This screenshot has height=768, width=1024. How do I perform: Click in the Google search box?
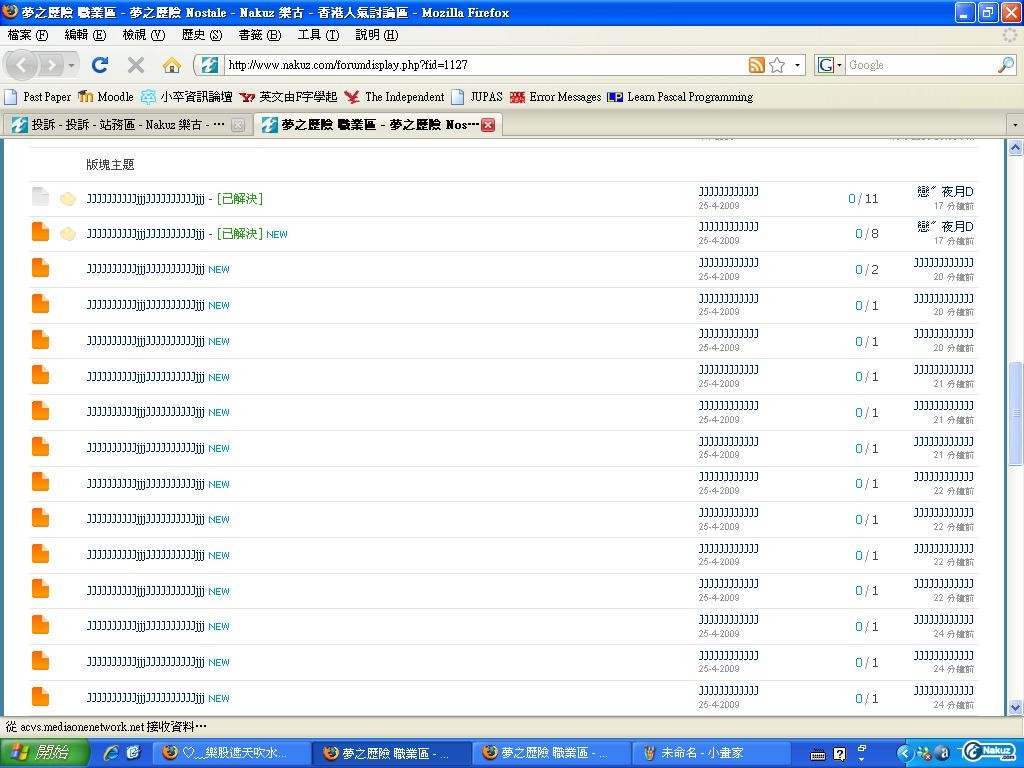(921, 65)
